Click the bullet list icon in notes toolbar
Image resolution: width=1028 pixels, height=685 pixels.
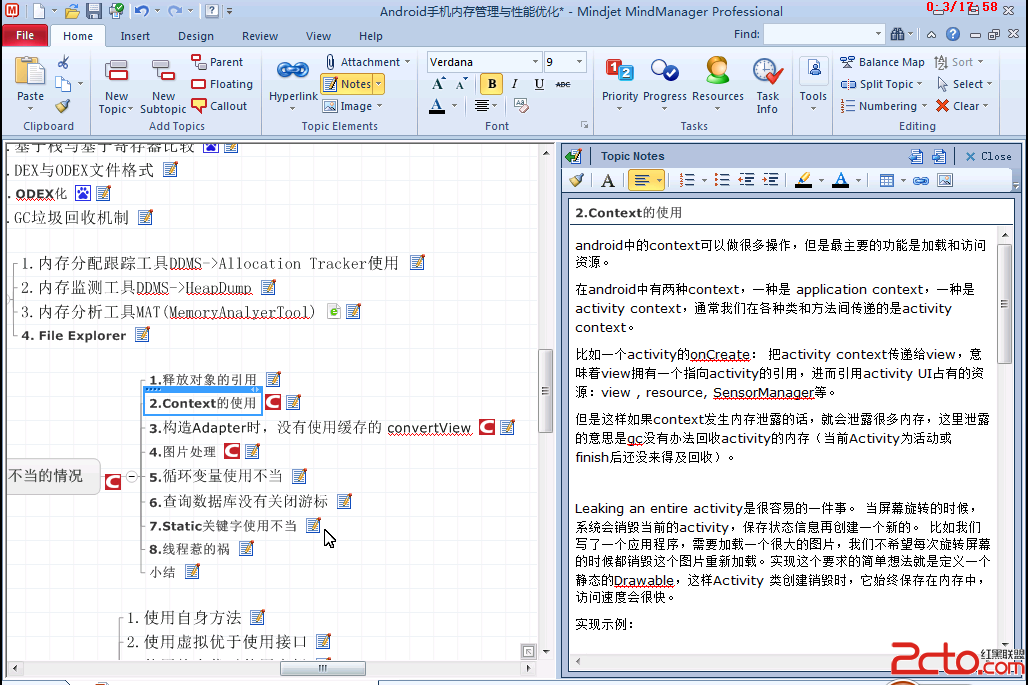click(722, 180)
